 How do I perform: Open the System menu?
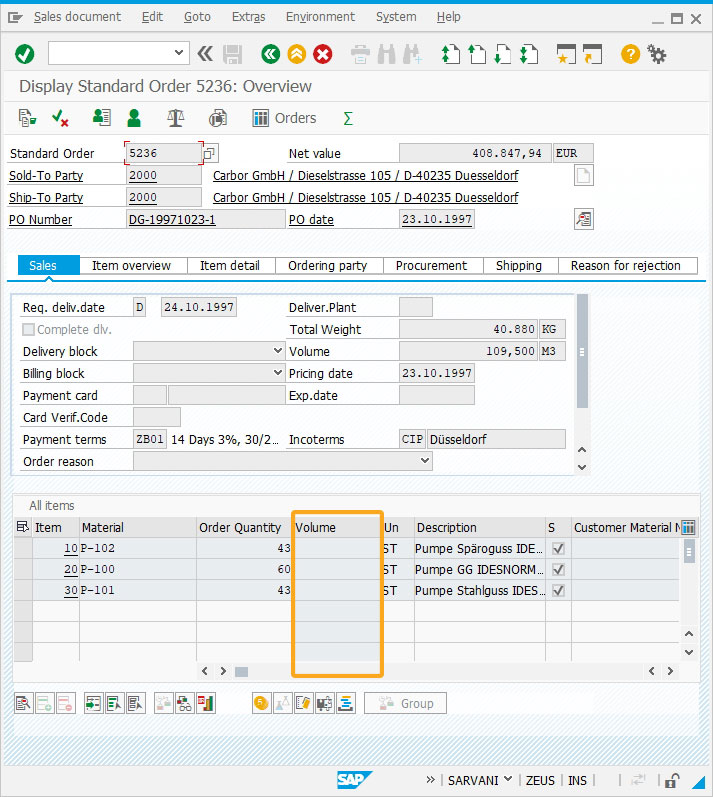coord(396,17)
